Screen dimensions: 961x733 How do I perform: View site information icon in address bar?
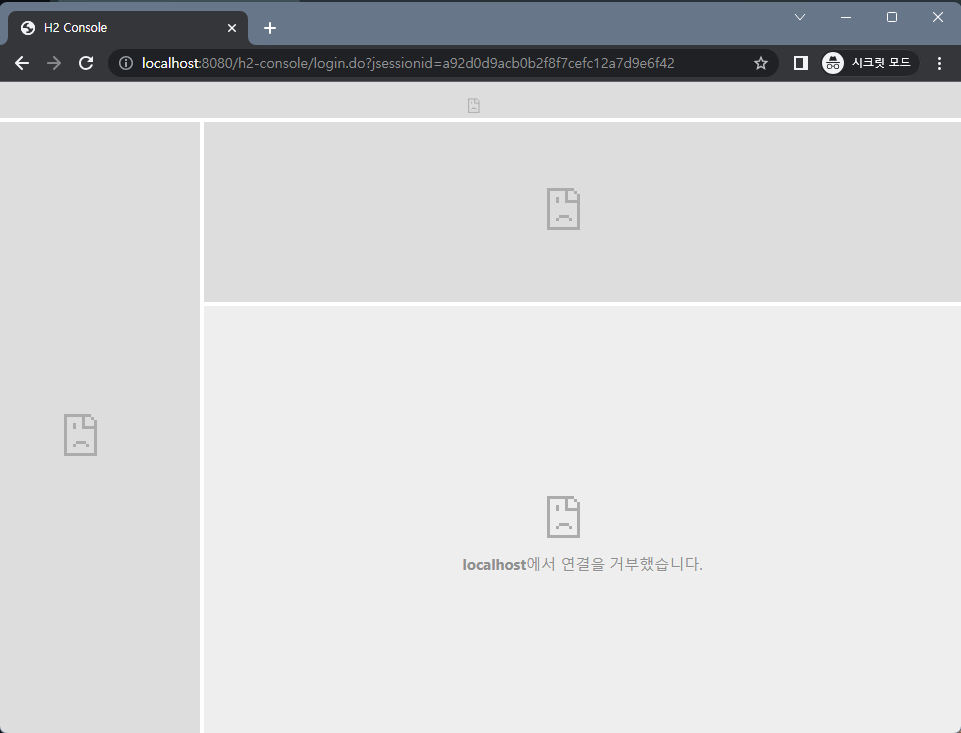126,63
